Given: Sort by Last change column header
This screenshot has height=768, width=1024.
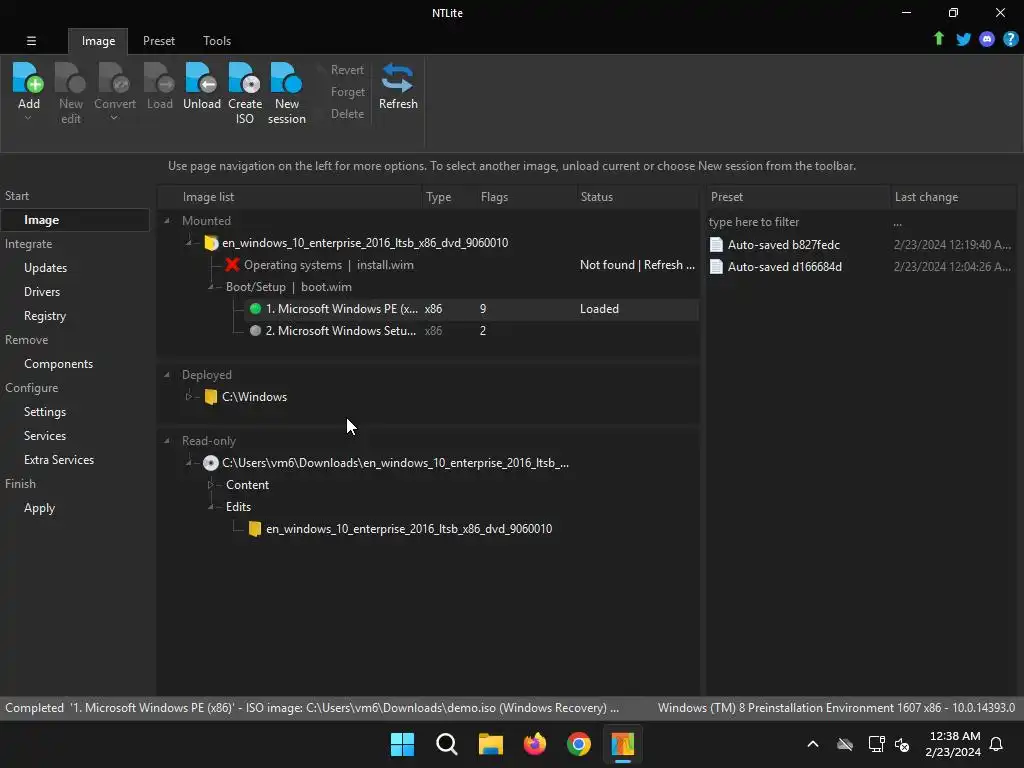Looking at the screenshot, I should tap(952, 197).
